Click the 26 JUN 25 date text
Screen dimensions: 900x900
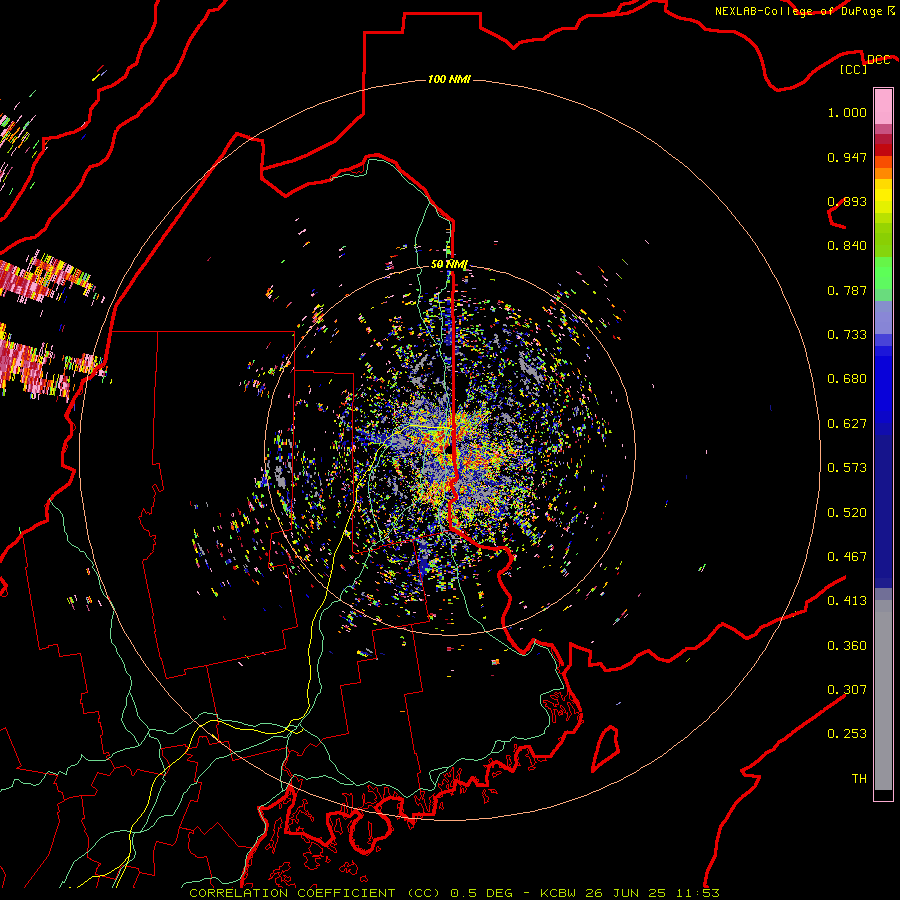[x=626, y=893]
